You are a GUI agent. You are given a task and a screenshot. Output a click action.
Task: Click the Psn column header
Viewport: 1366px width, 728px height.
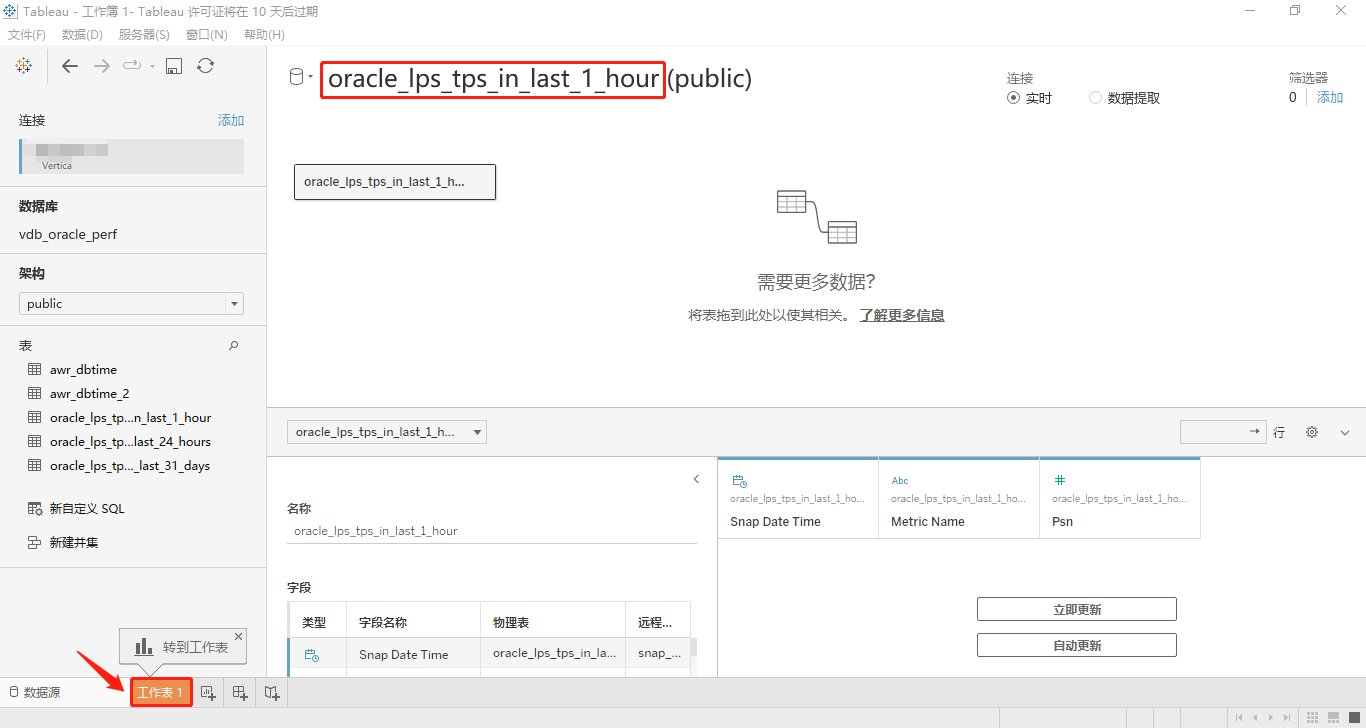(x=1120, y=498)
